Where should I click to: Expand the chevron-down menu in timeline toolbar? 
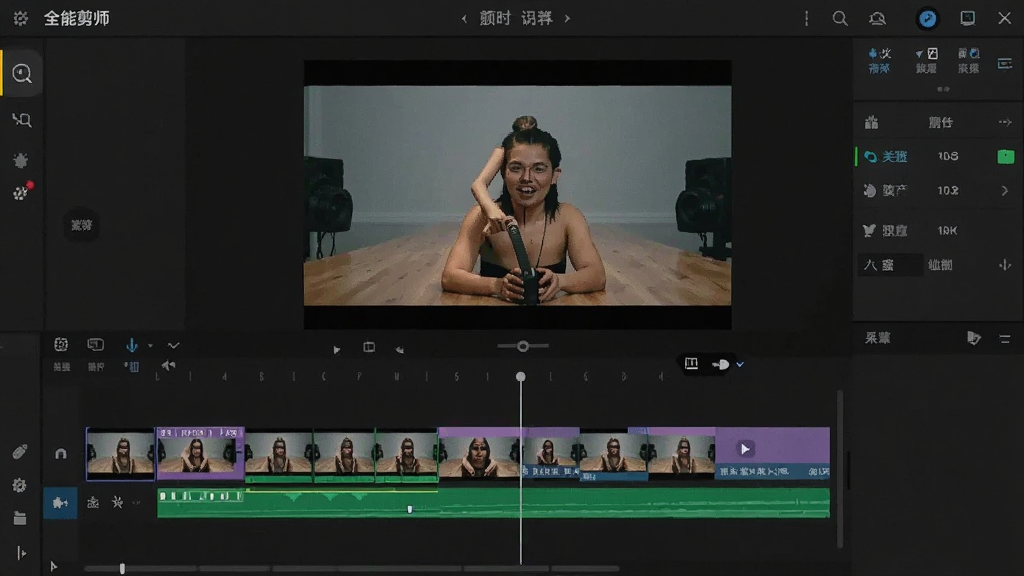click(173, 345)
